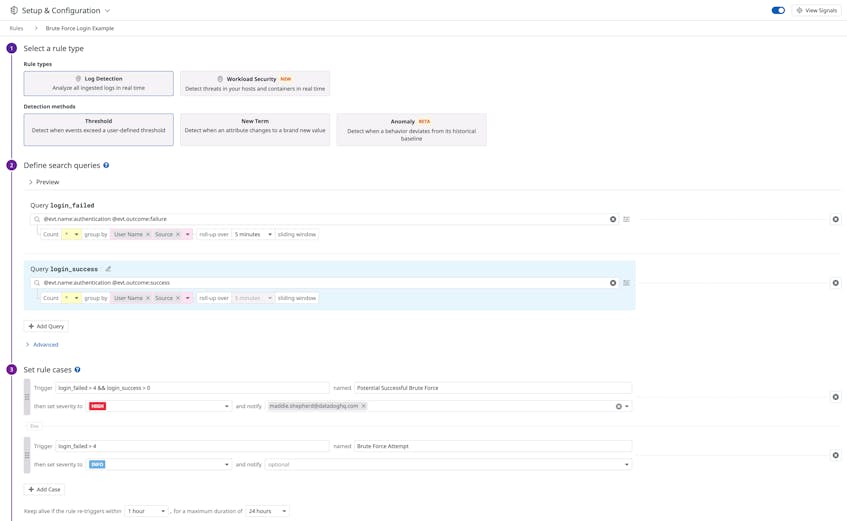This screenshot has width=847, height=521.
Task: Choose the Anomaly detection method
Action: click(x=411, y=129)
